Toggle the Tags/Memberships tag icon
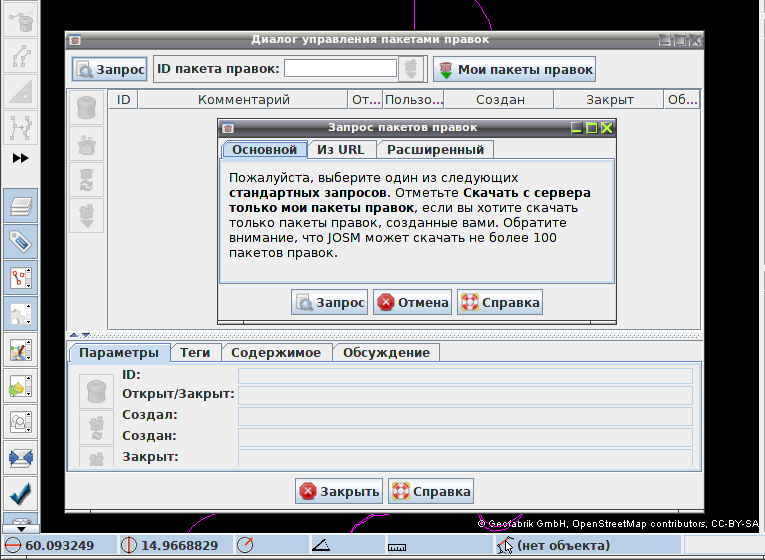 20,242
